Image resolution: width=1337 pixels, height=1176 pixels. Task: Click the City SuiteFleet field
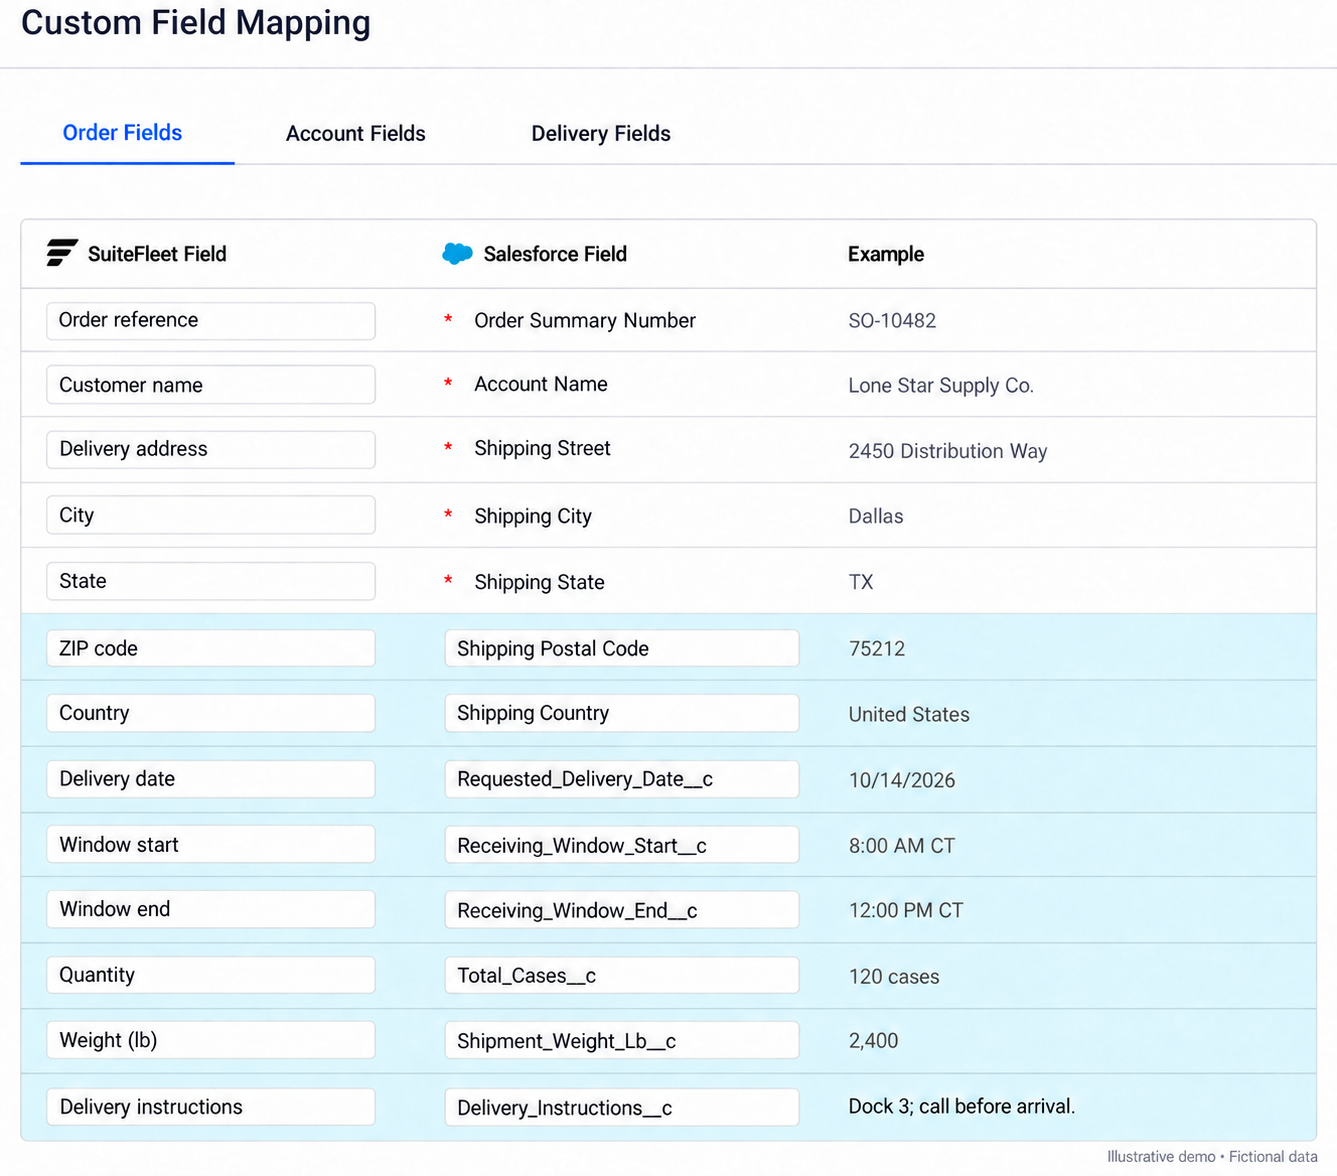pyautogui.click(x=211, y=515)
